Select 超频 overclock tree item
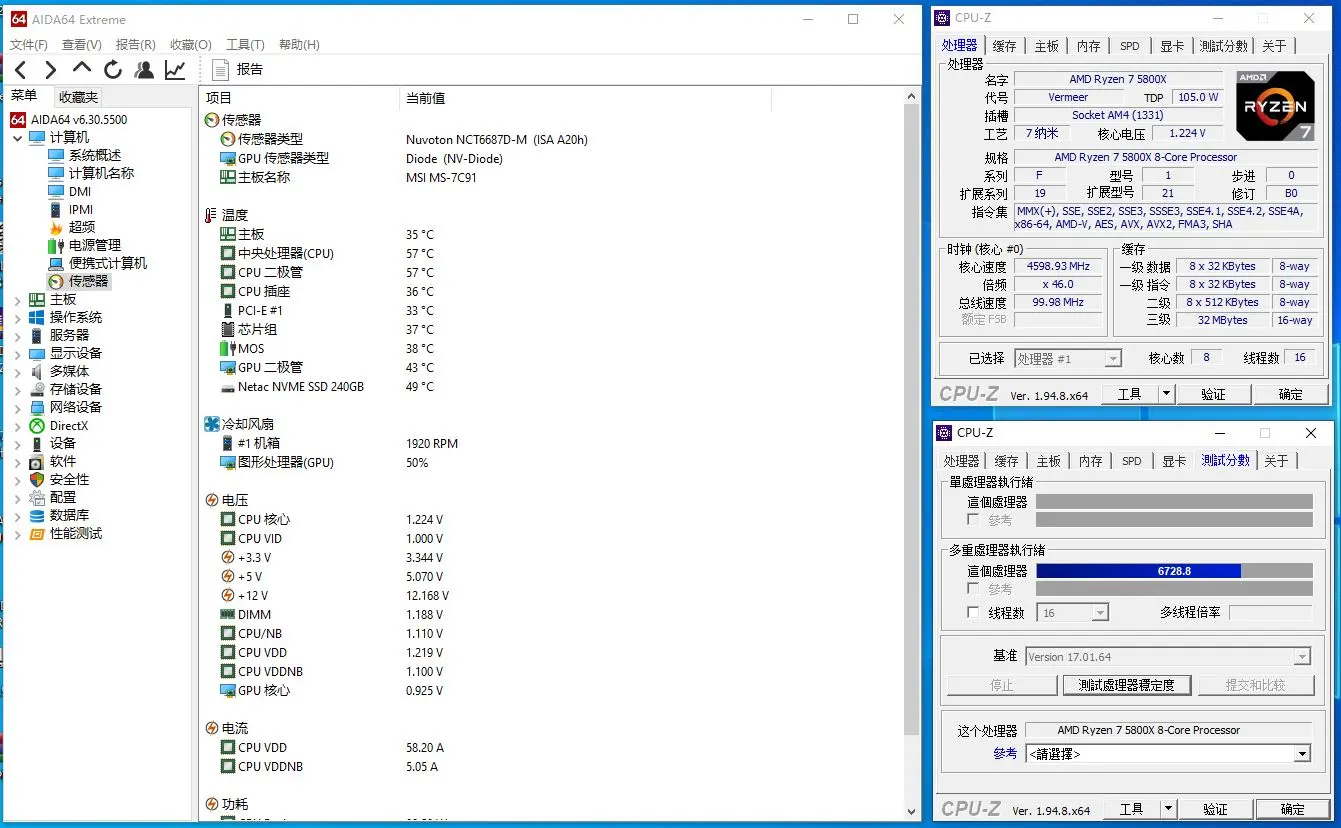The height and width of the screenshot is (828, 1341). coord(82,227)
